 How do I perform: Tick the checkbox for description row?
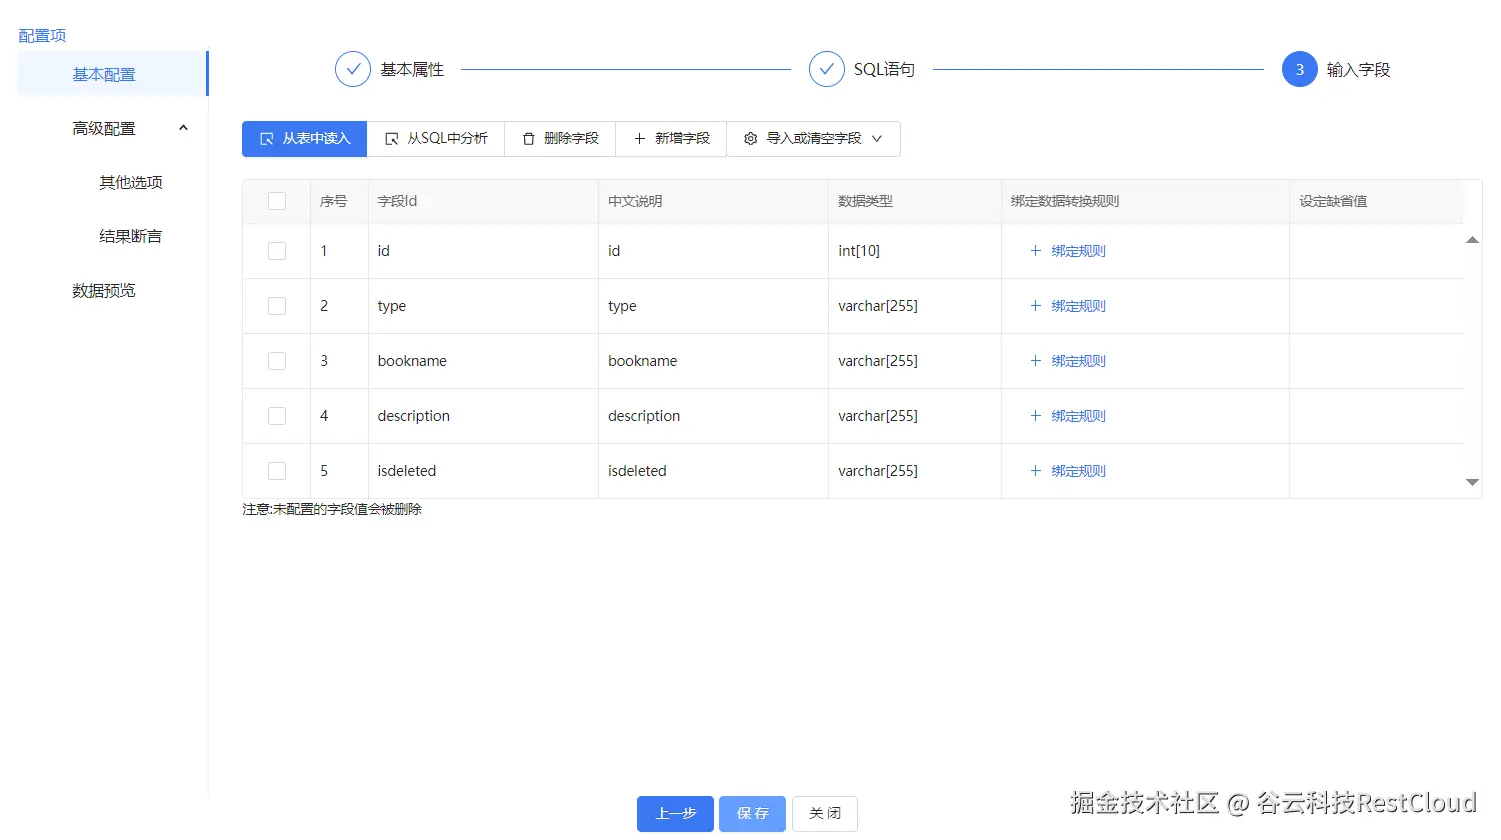coord(277,416)
